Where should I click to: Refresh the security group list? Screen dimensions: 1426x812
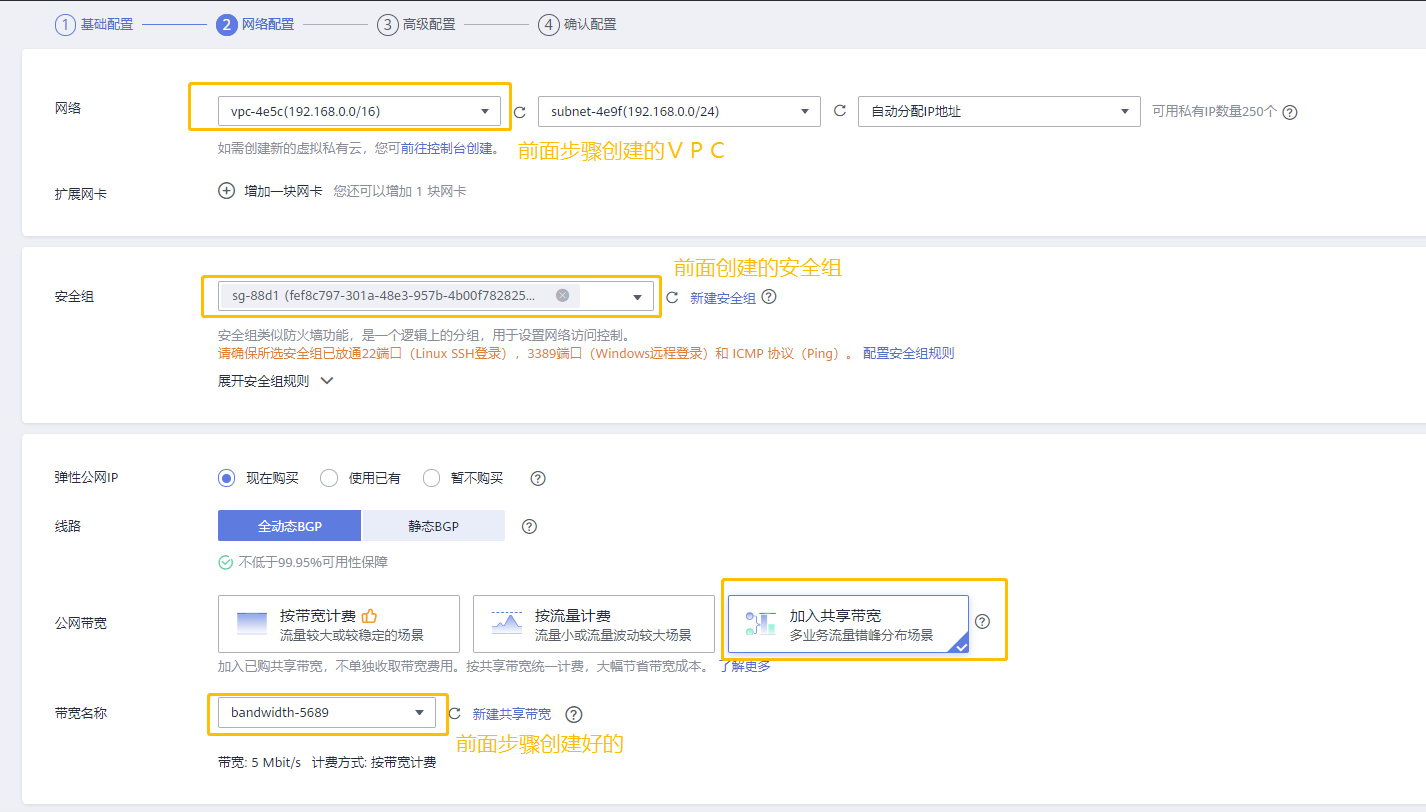click(672, 297)
